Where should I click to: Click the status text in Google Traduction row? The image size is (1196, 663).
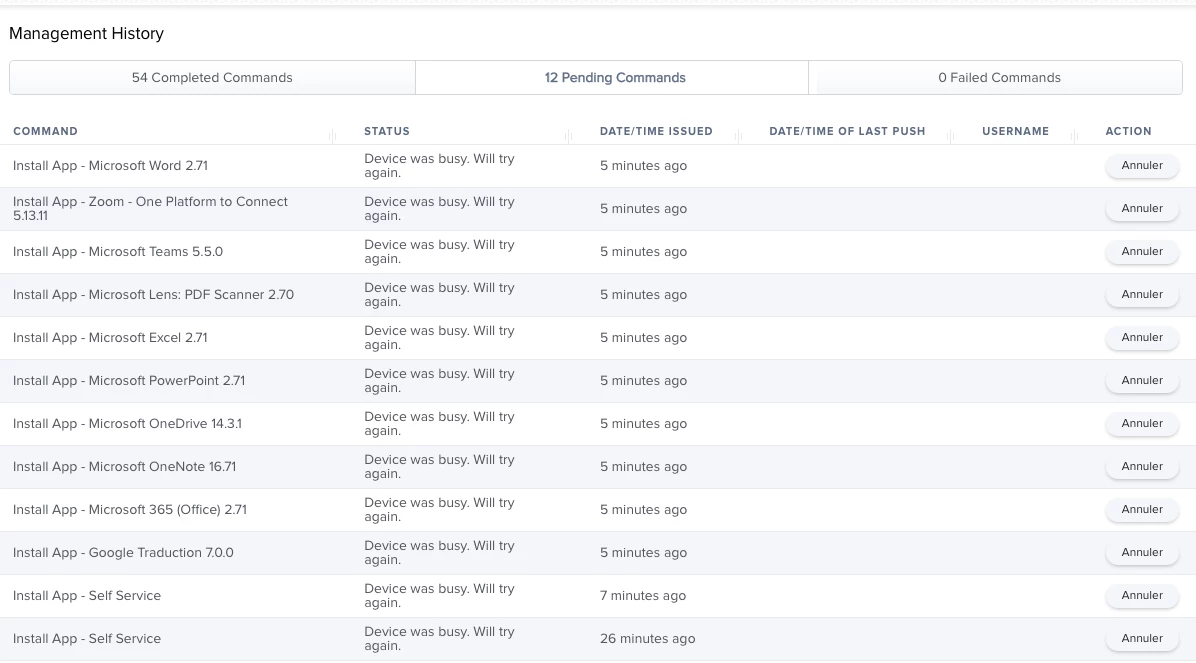[439, 552]
